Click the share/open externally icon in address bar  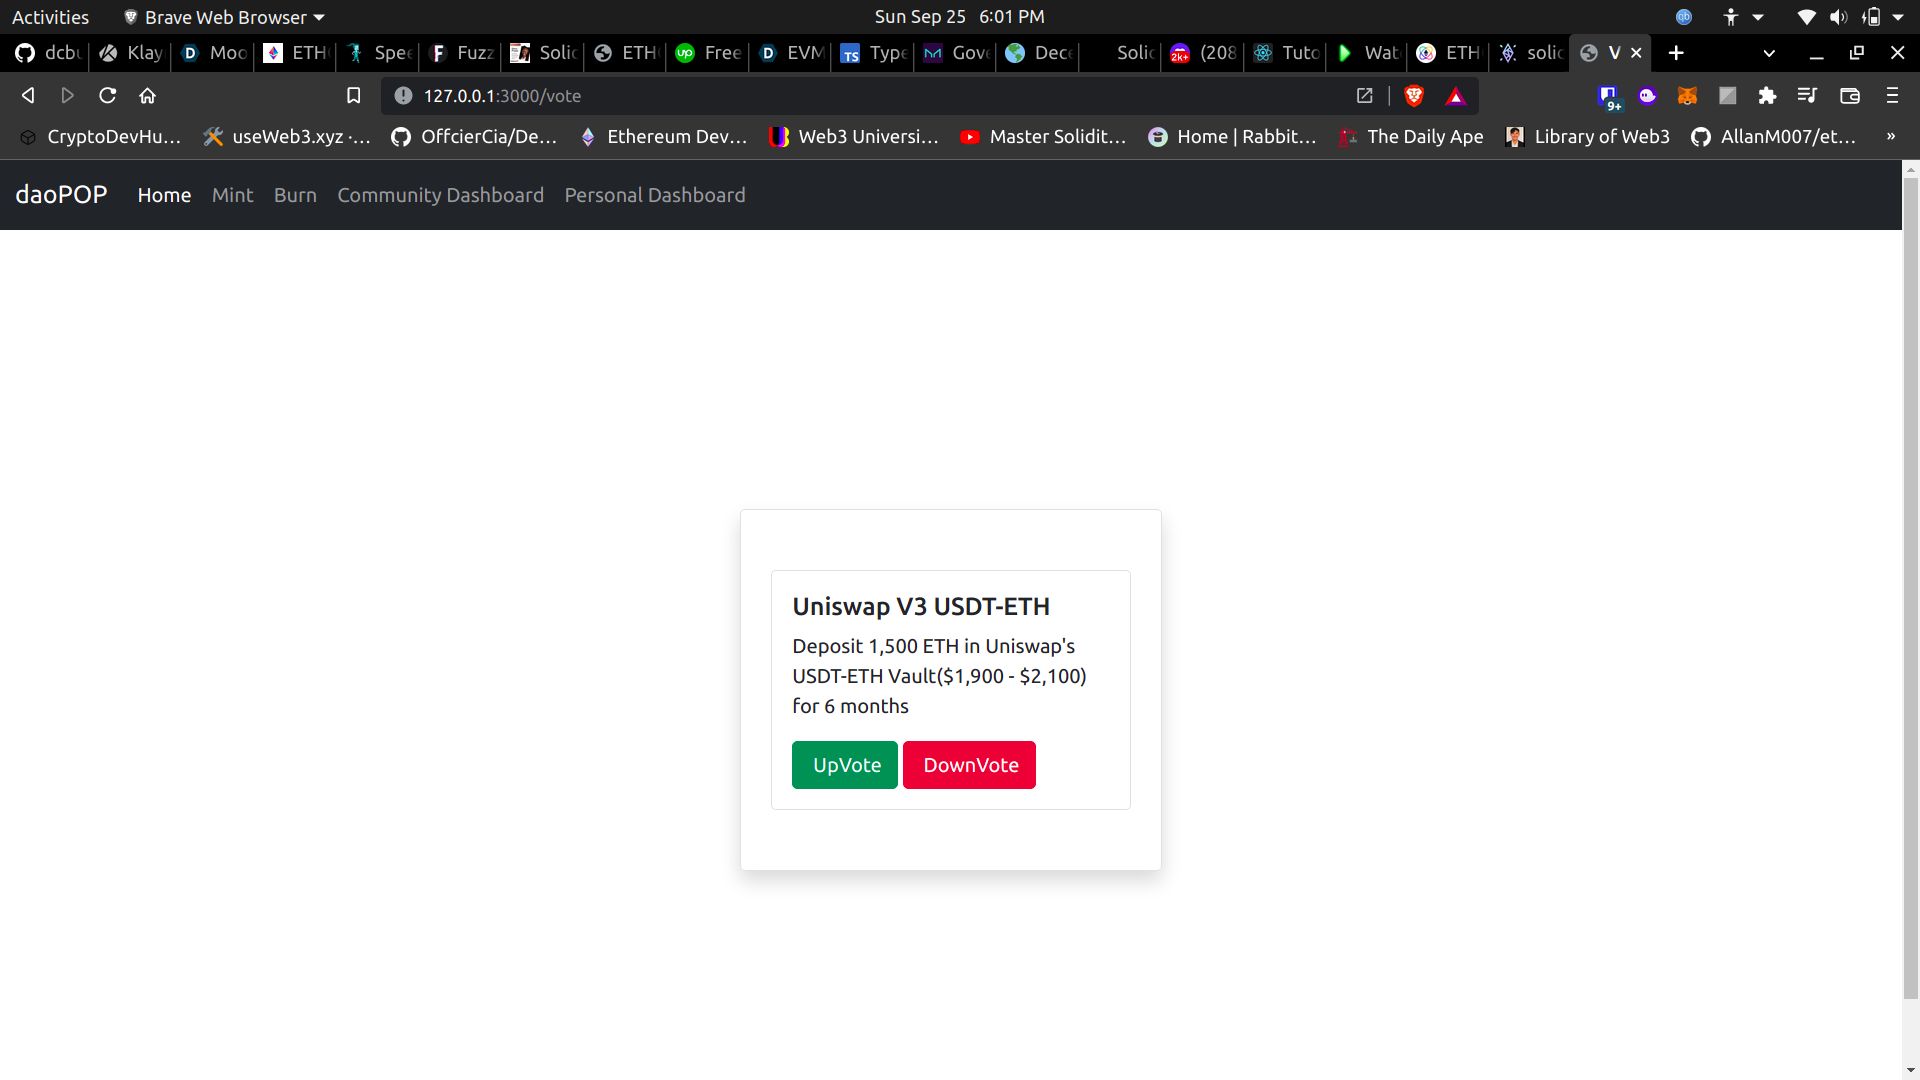(x=1364, y=95)
